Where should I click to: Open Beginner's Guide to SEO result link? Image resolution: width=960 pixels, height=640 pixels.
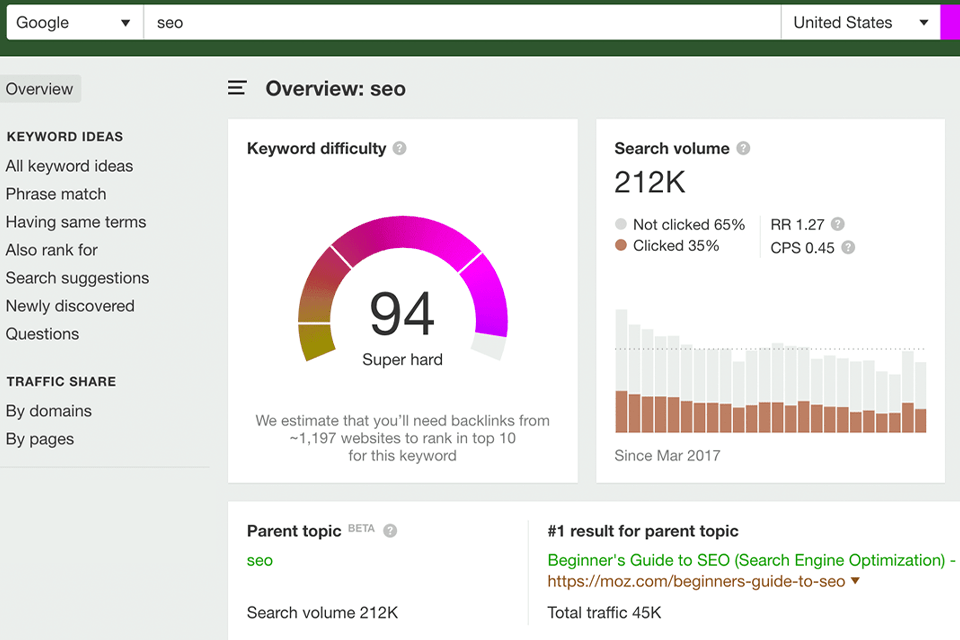pos(745,560)
